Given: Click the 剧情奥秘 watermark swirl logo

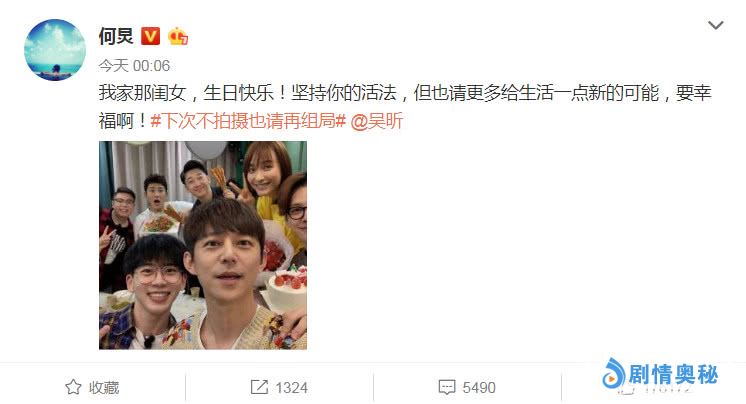Looking at the screenshot, I should tap(613, 374).
